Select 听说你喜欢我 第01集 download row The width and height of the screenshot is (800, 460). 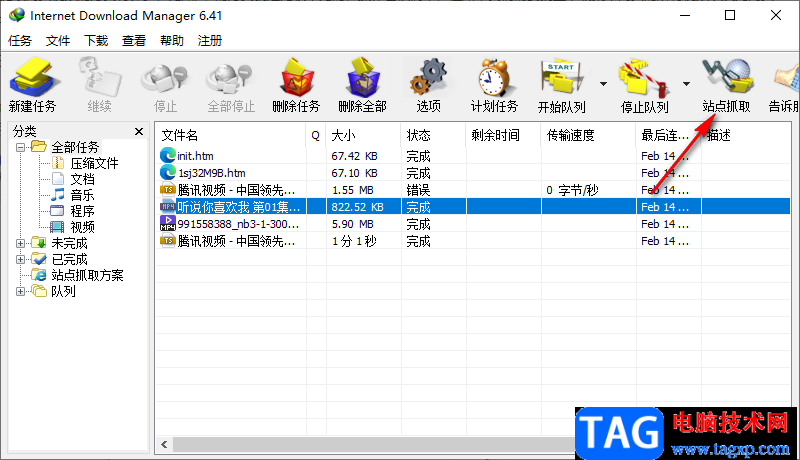pyautogui.click(x=473, y=207)
